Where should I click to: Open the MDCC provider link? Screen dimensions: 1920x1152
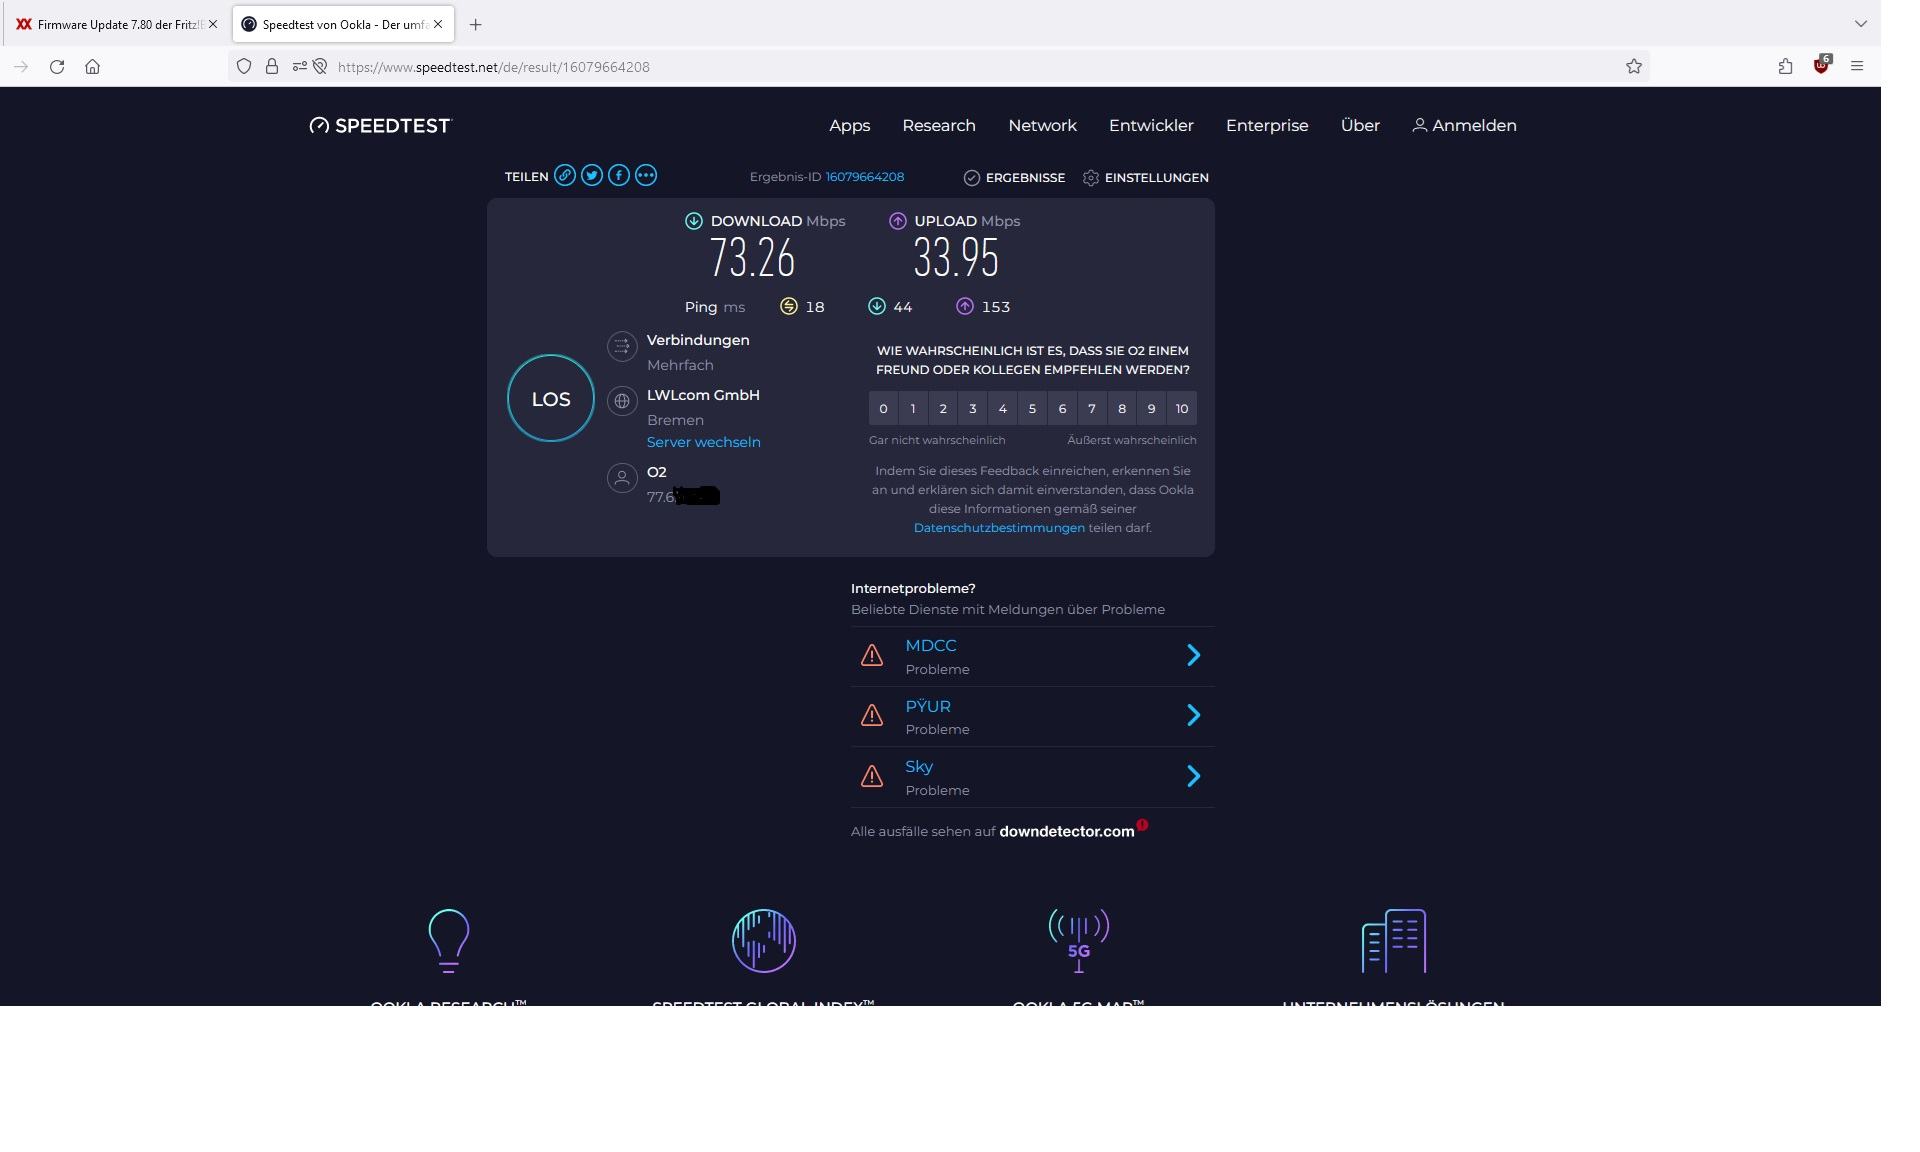931,646
